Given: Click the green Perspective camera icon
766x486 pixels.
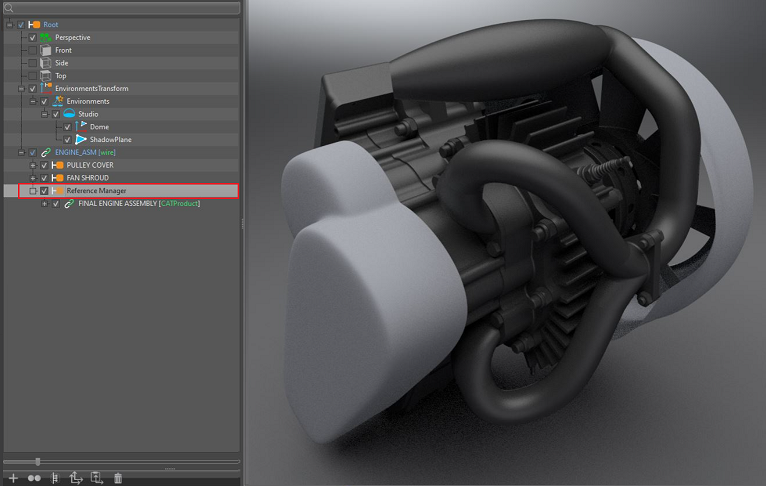Looking at the screenshot, I should [x=46, y=37].
